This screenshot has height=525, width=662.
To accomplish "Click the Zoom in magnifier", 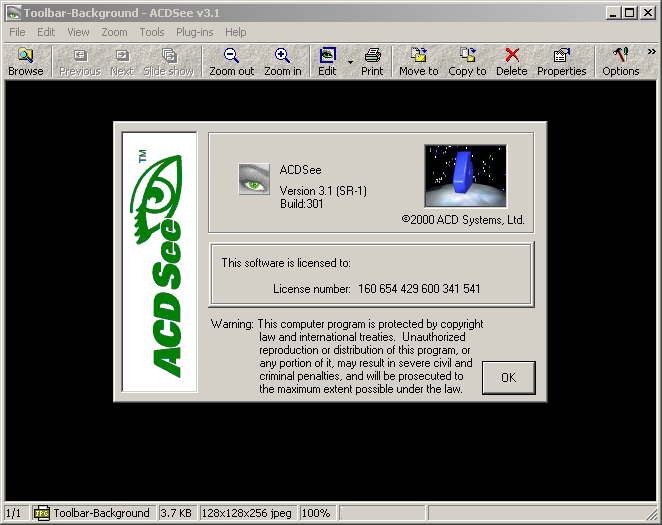I will [282, 62].
